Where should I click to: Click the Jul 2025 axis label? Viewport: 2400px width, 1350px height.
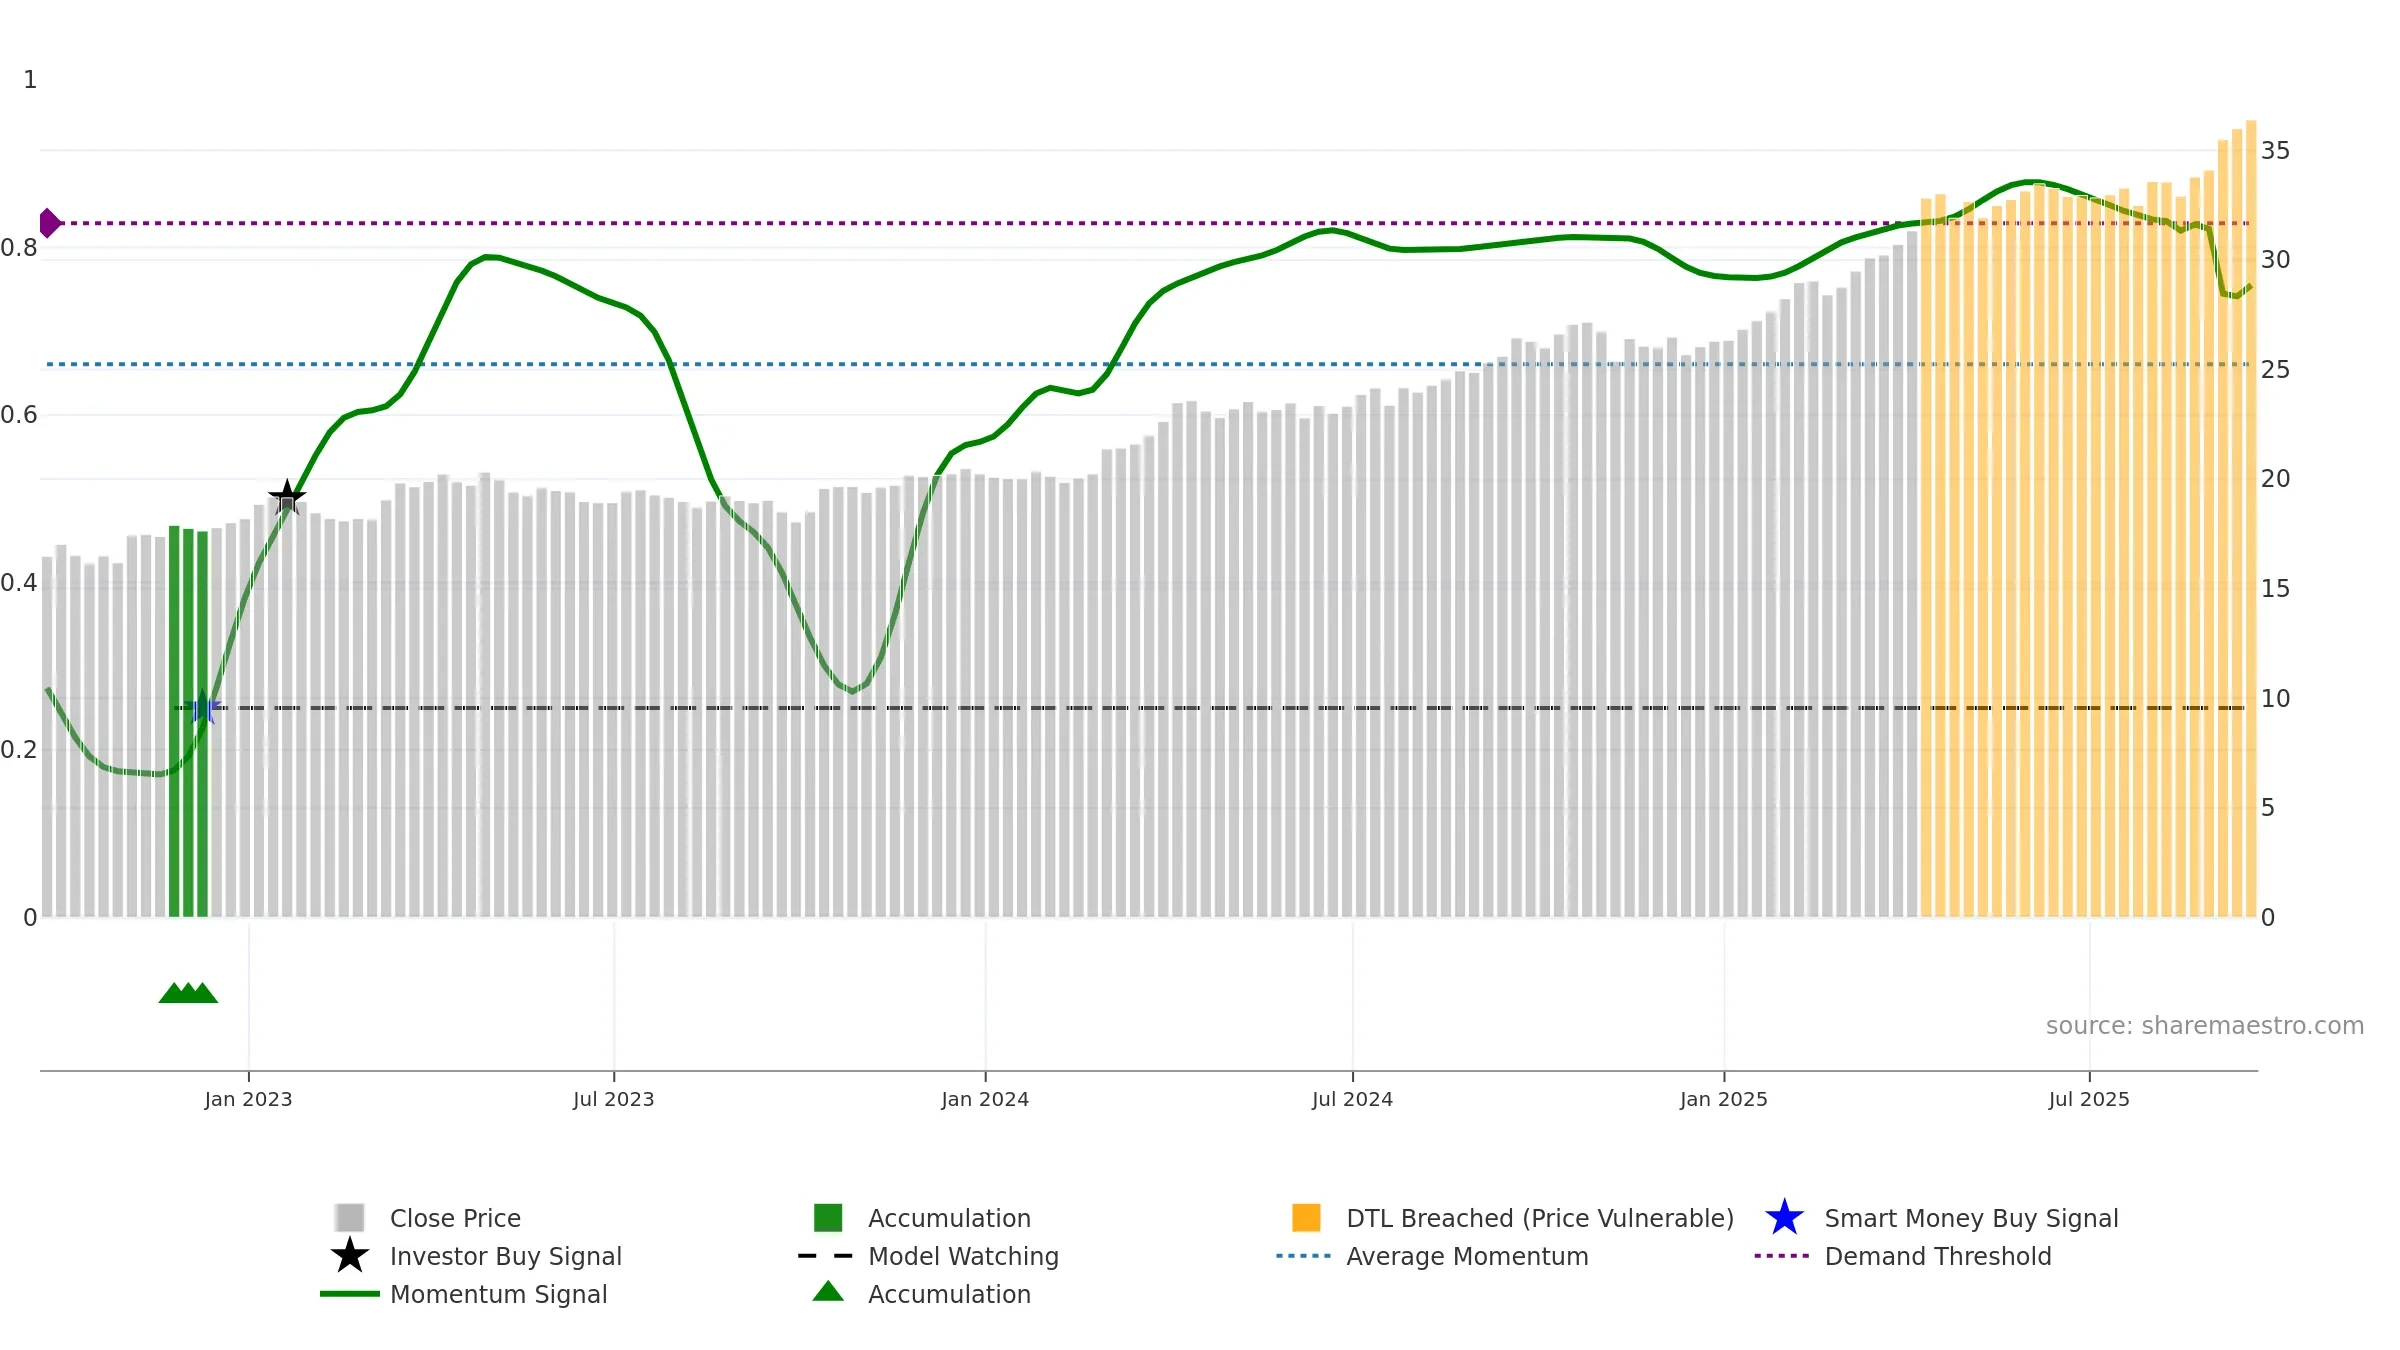coord(2089,1099)
